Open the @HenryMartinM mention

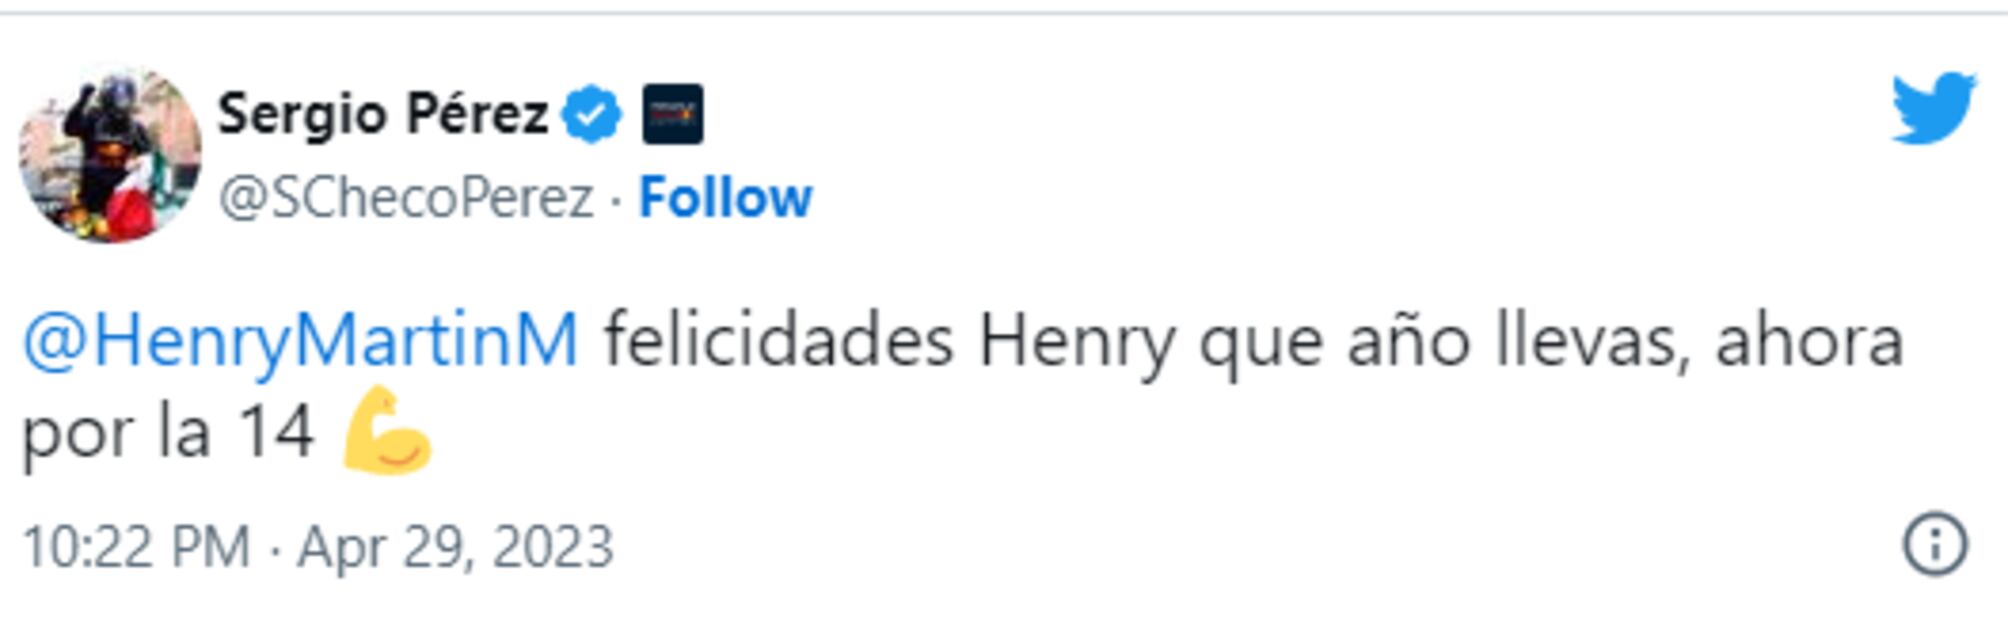pos(300,341)
